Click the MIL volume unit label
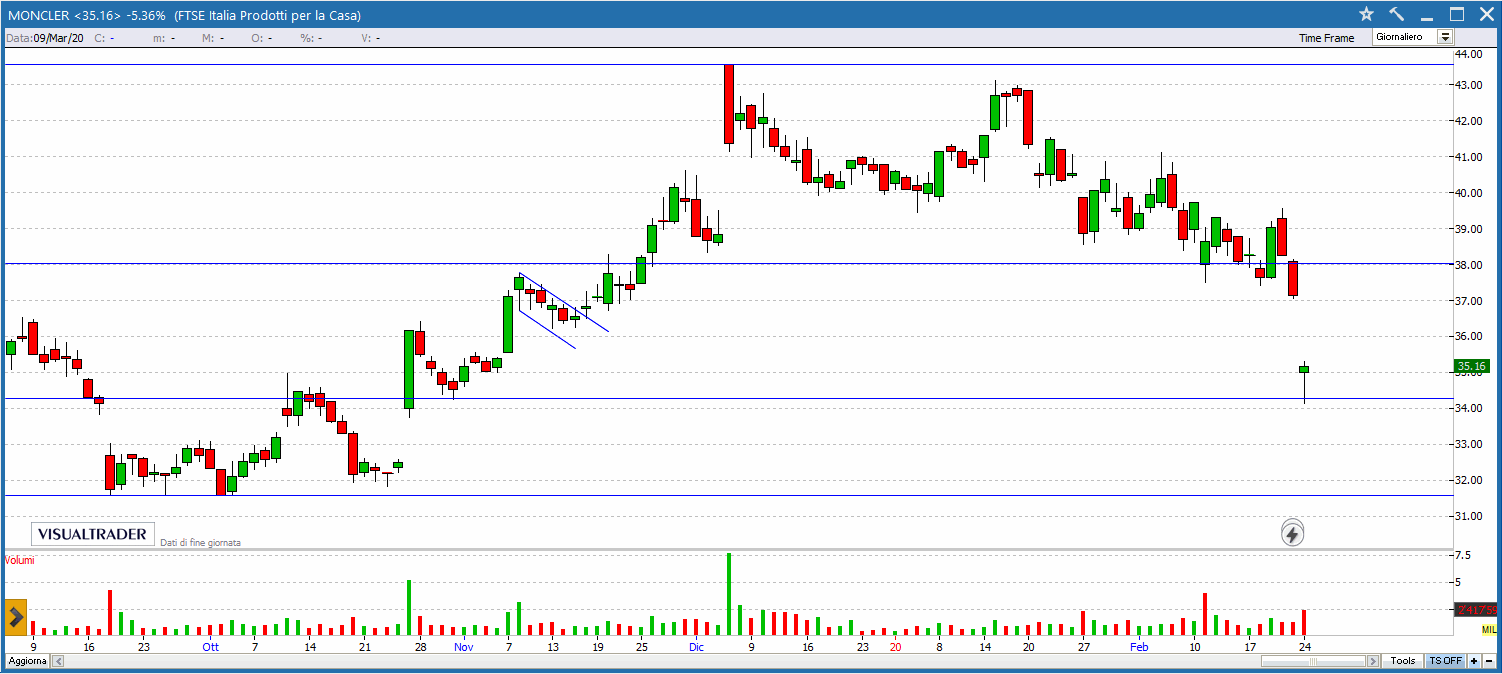1502x674 pixels. [x=1488, y=629]
